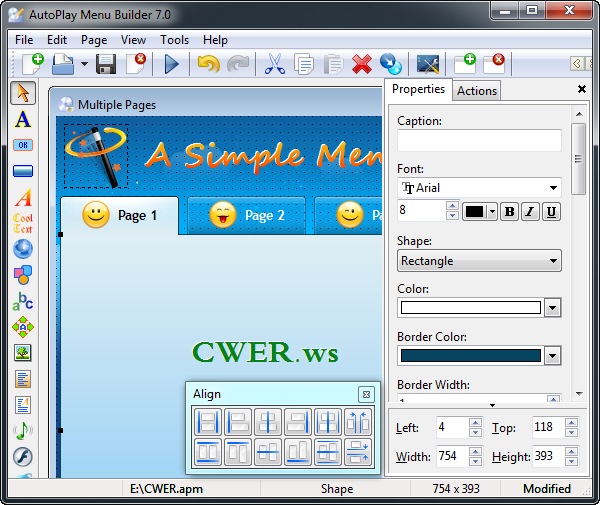
Task: Toggle Italic font style button
Action: [x=530, y=211]
